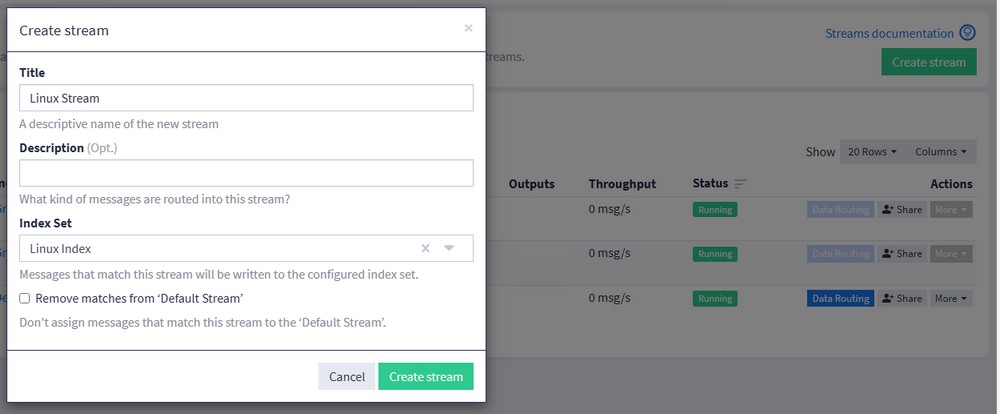1000x414 pixels.
Task: Open More menu in the first stream row
Action: point(950,210)
